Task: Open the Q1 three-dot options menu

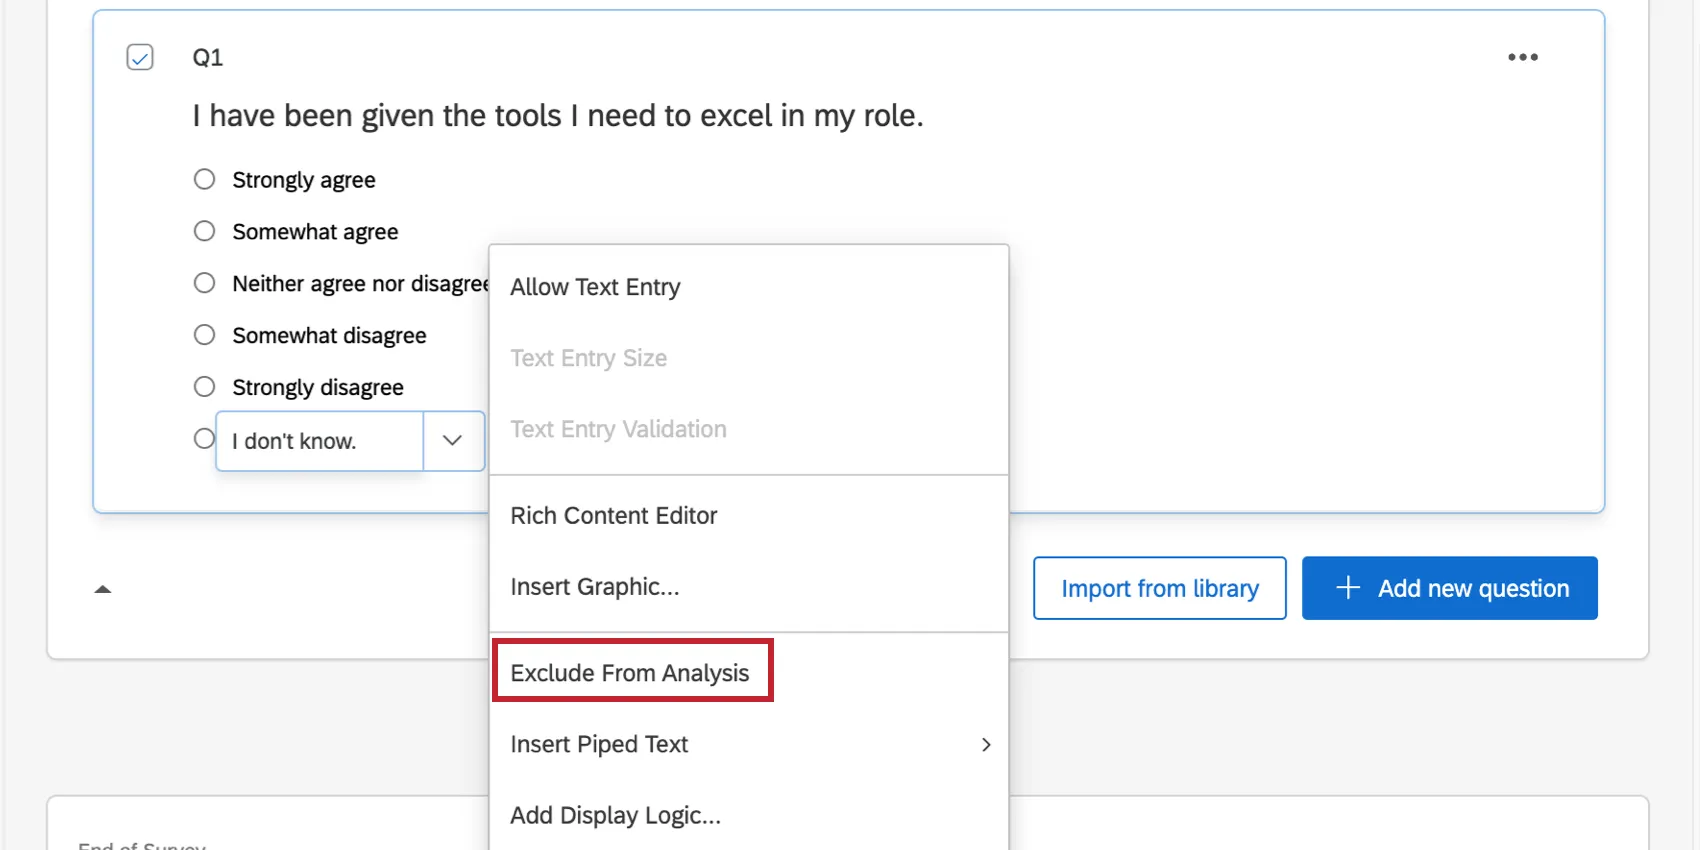Action: click(x=1522, y=57)
